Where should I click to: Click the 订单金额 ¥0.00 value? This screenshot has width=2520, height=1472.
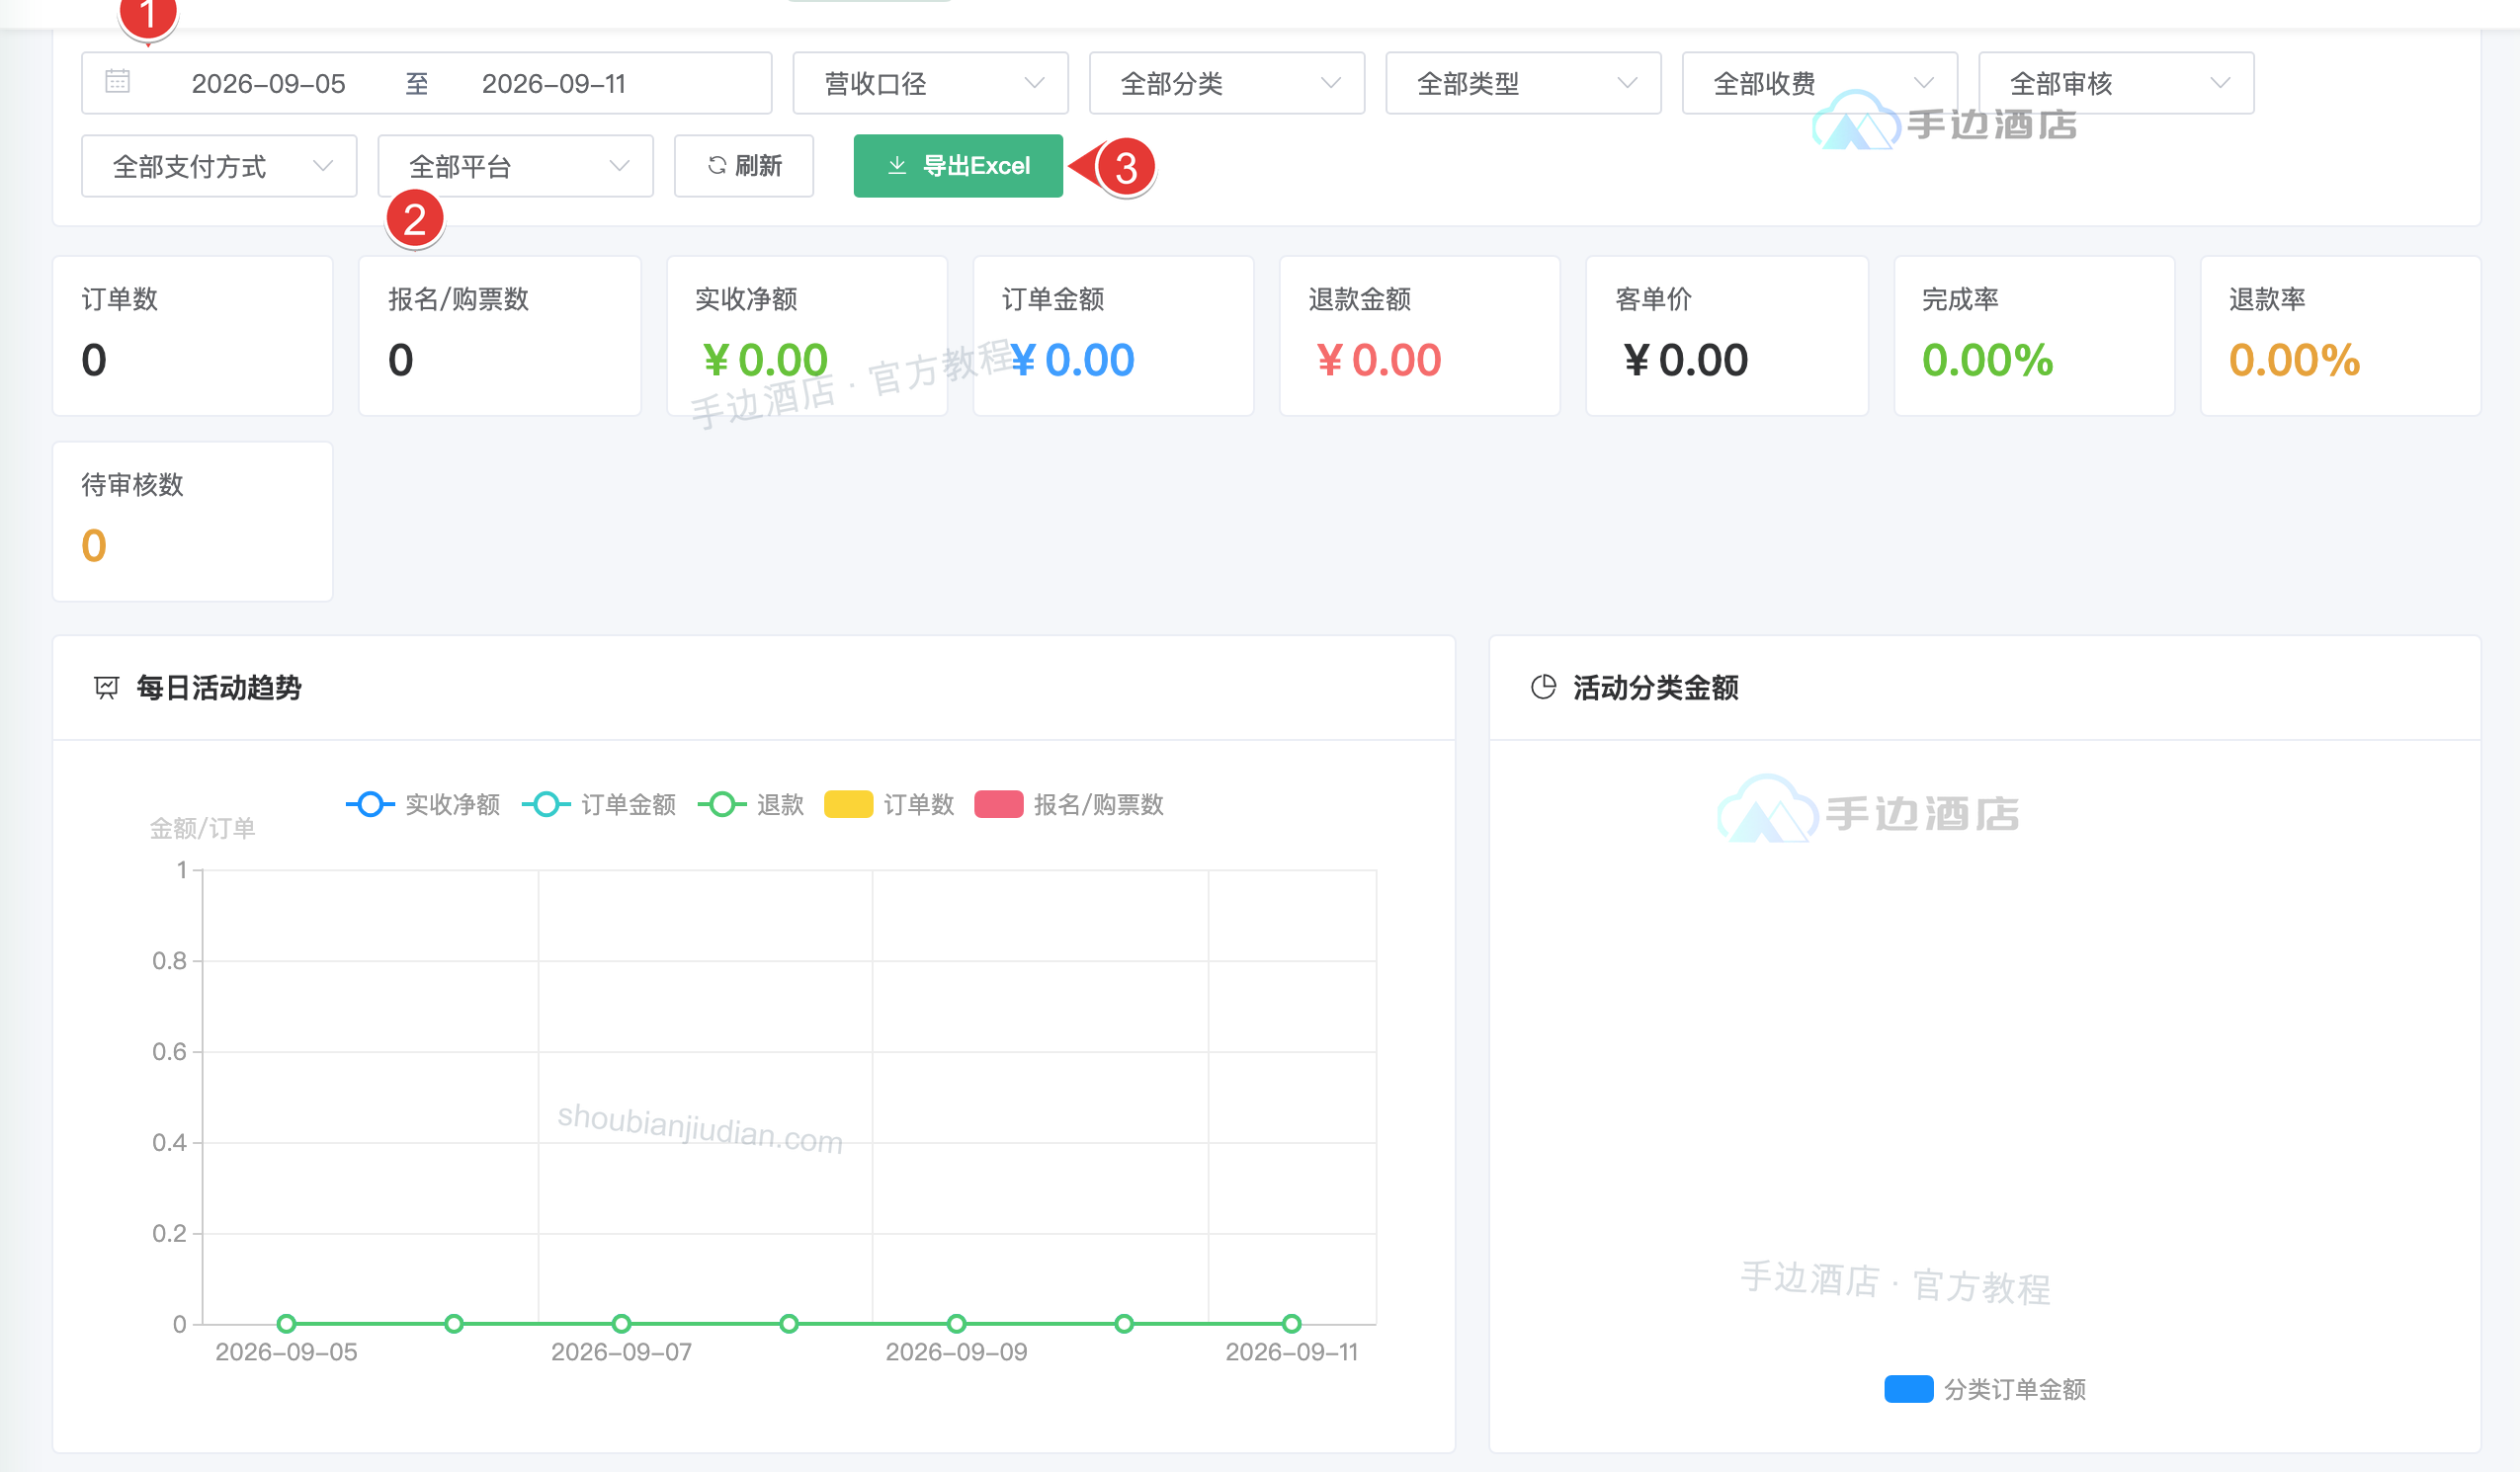tap(1072, 360)
